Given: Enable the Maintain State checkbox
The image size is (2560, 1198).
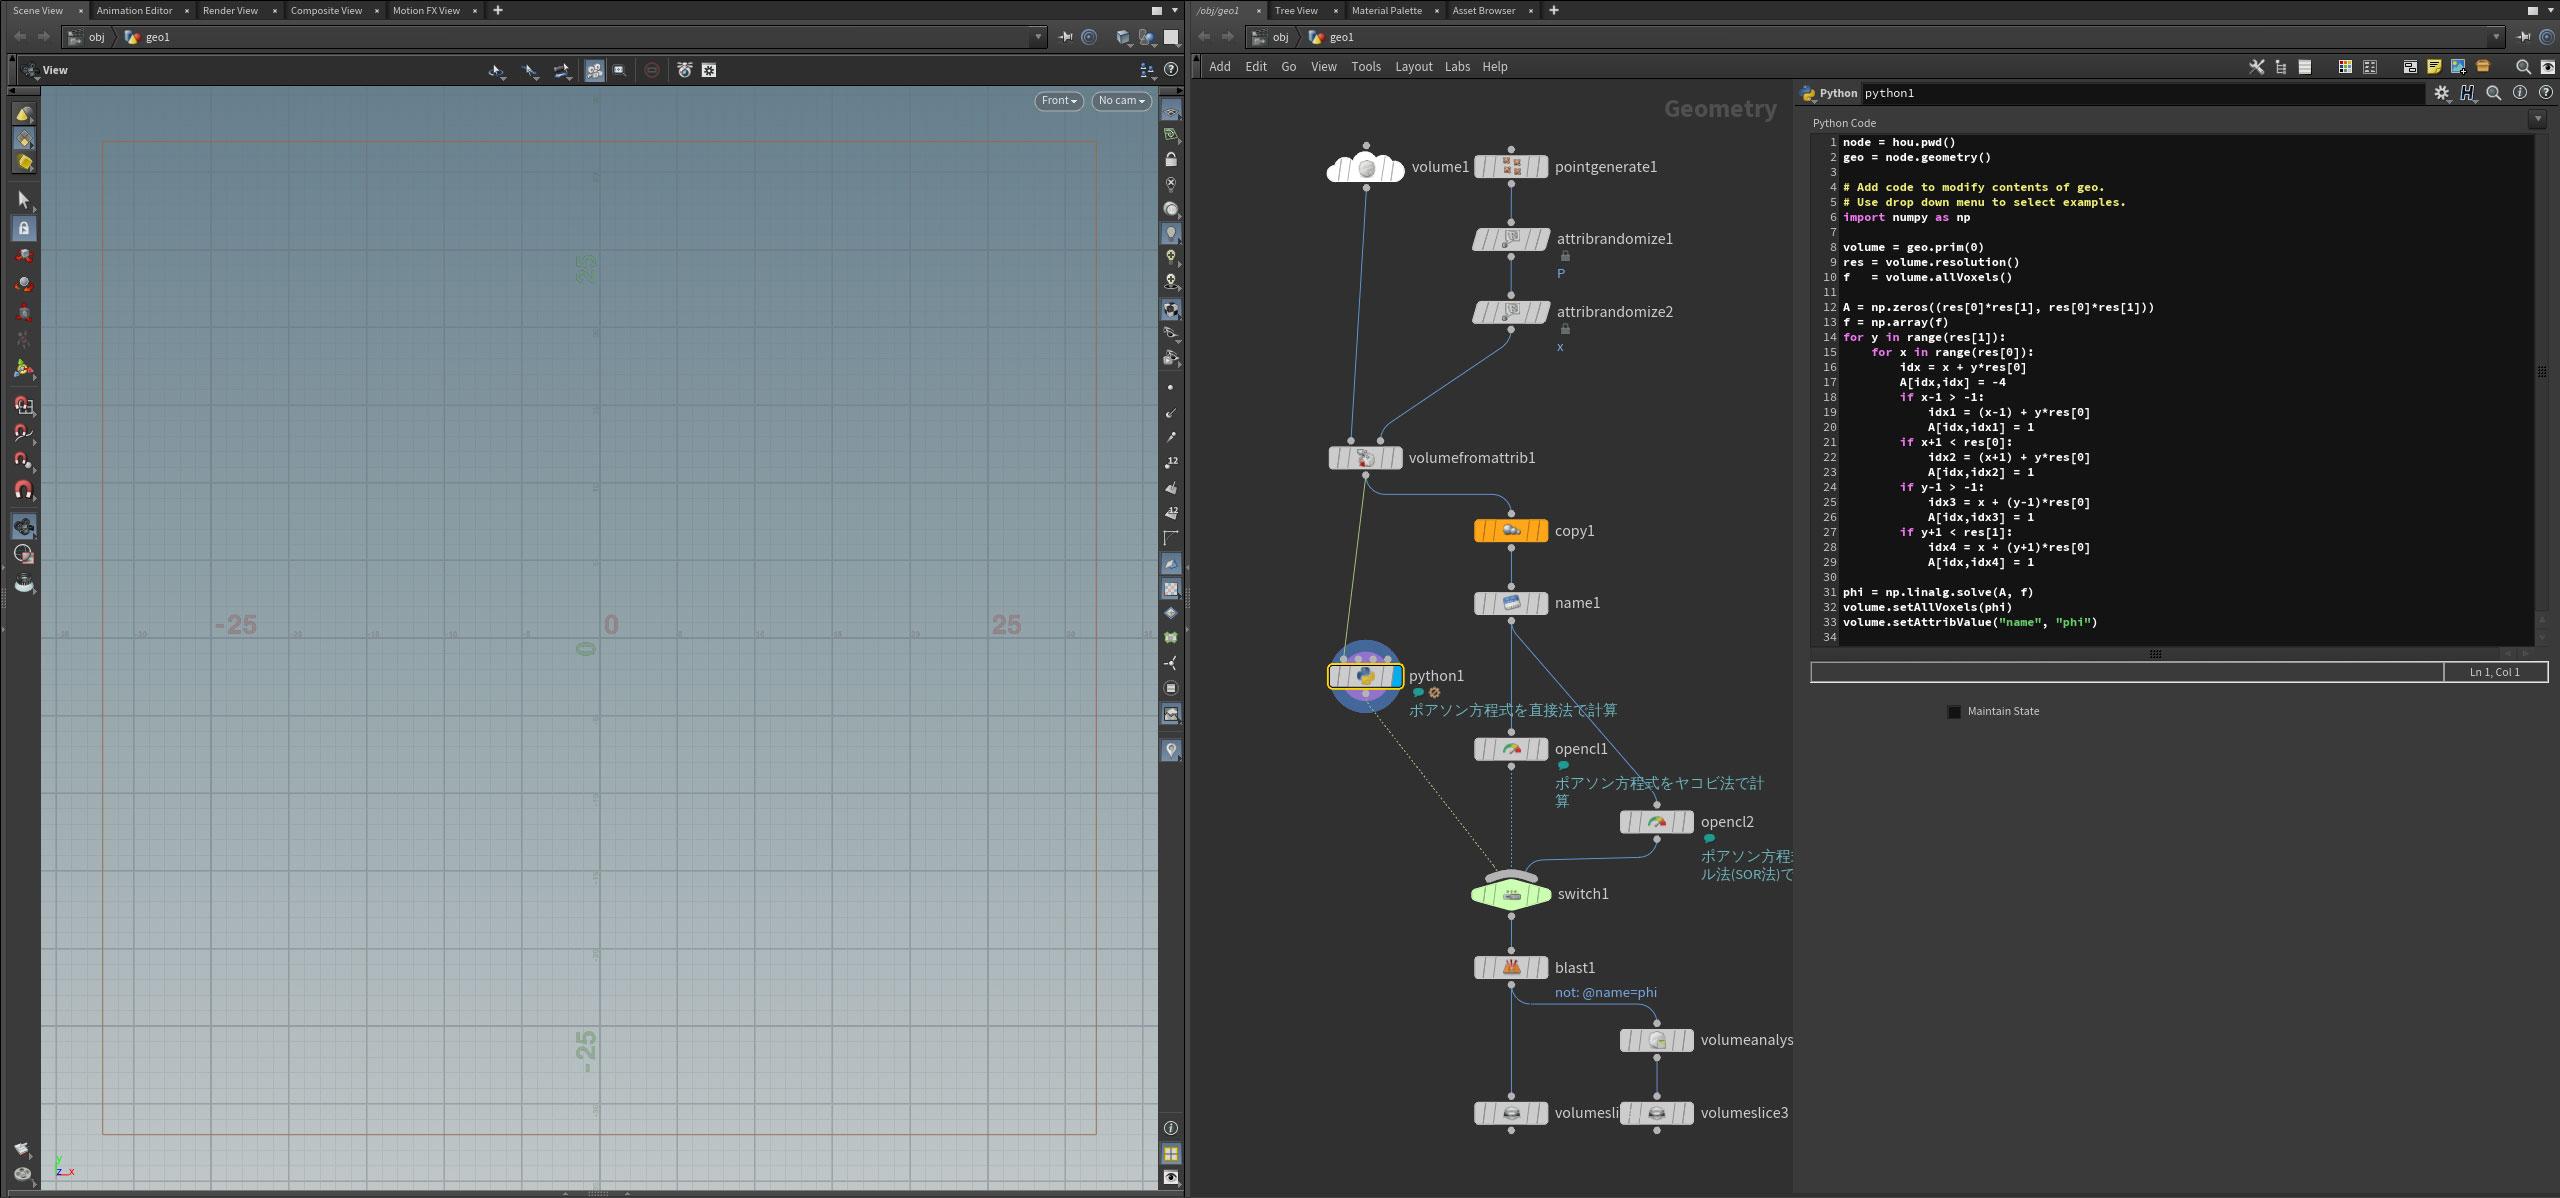Looking at the screenshot, I should [x=1954, y=712].
